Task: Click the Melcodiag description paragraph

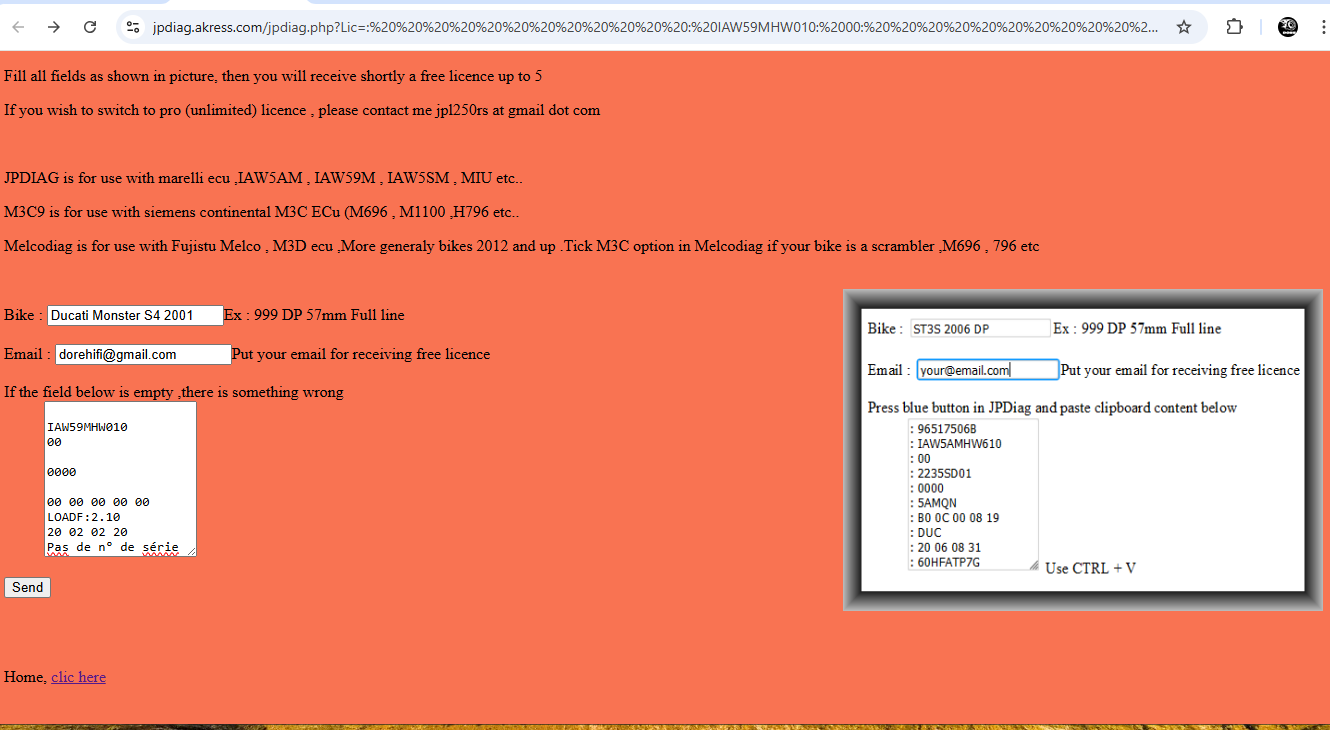Action: coord(521,246)
